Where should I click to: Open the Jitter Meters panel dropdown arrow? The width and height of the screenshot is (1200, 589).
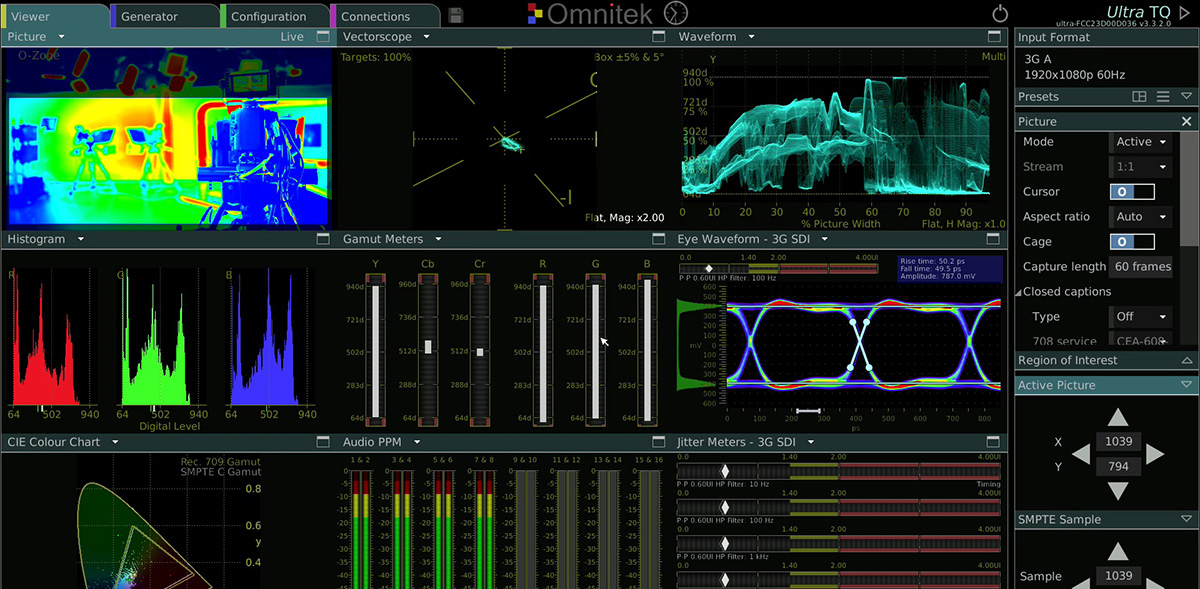pyautogui.click(x=812, y=441)
